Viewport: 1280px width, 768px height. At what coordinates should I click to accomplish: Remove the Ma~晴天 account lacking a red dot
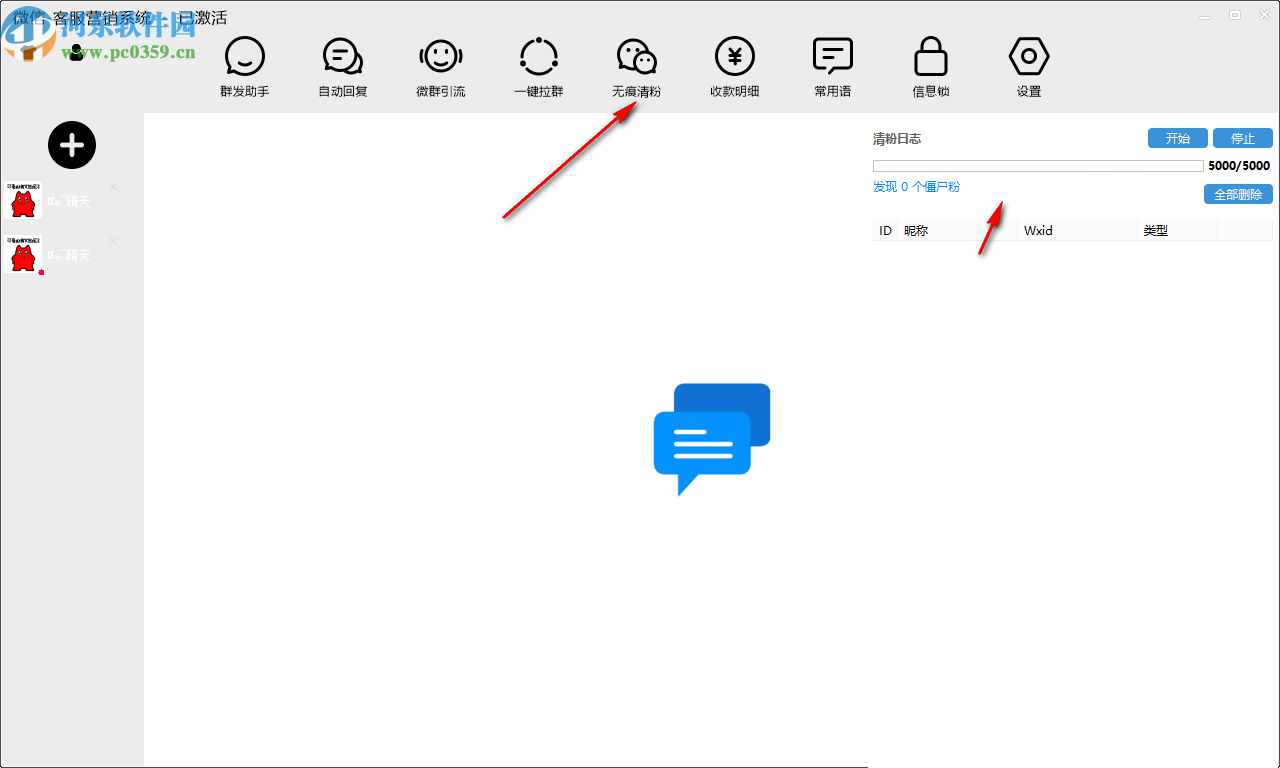(x=113, y=187)
